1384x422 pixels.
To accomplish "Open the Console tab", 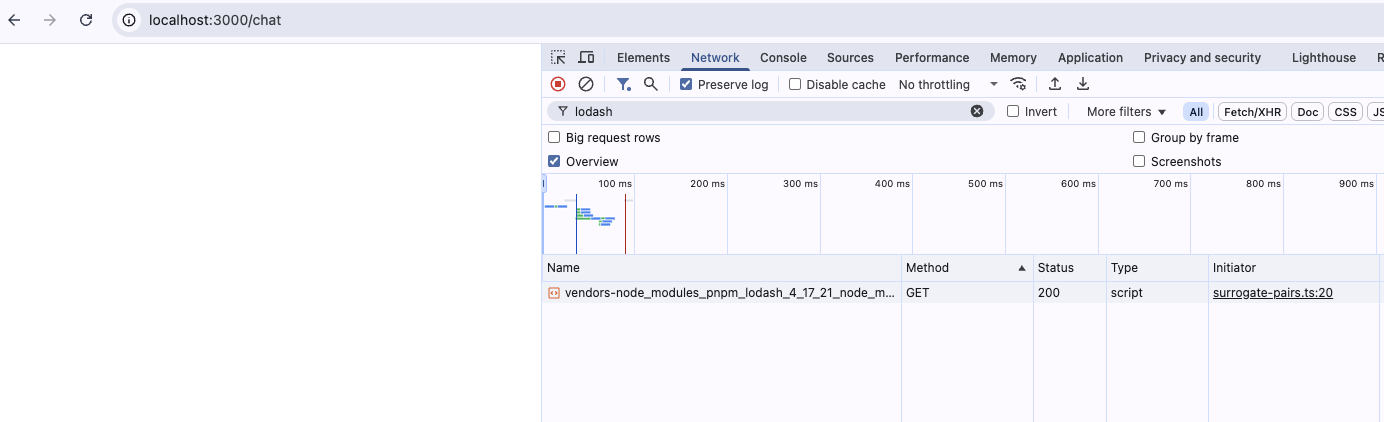I will (783, 58).
